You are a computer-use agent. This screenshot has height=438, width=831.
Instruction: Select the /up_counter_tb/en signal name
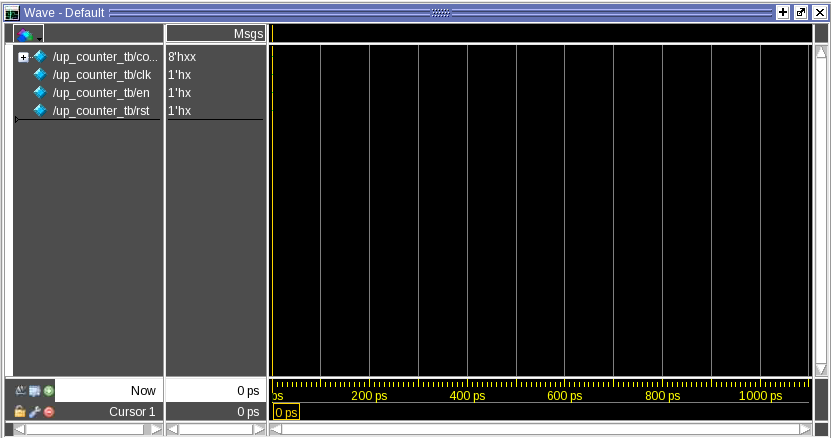101,93
